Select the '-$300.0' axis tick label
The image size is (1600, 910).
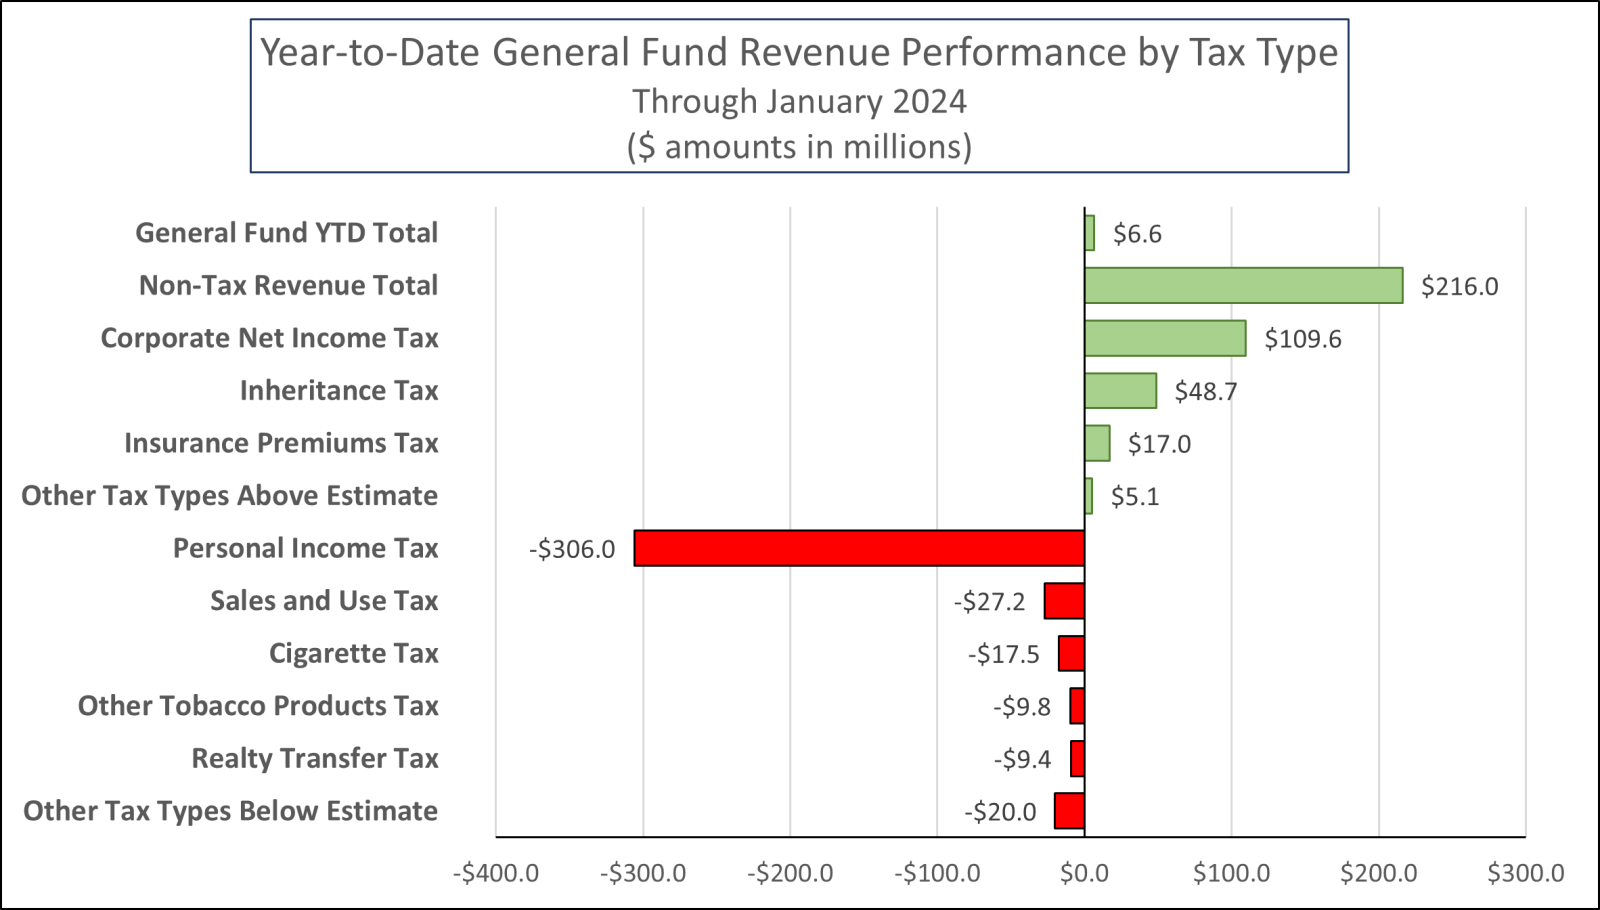coord(643,873)
